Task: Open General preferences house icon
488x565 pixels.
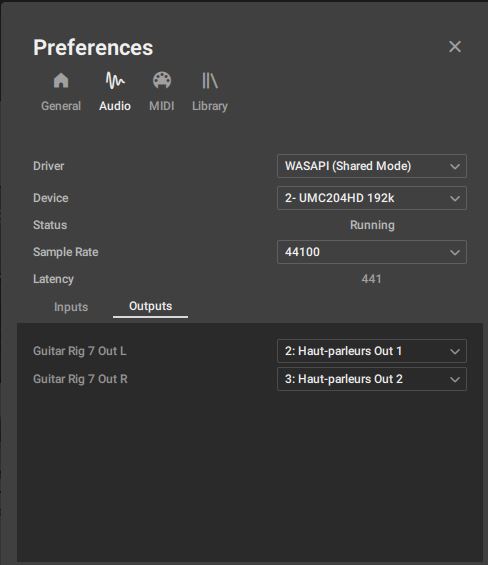Action: click(x=61, y=80)
